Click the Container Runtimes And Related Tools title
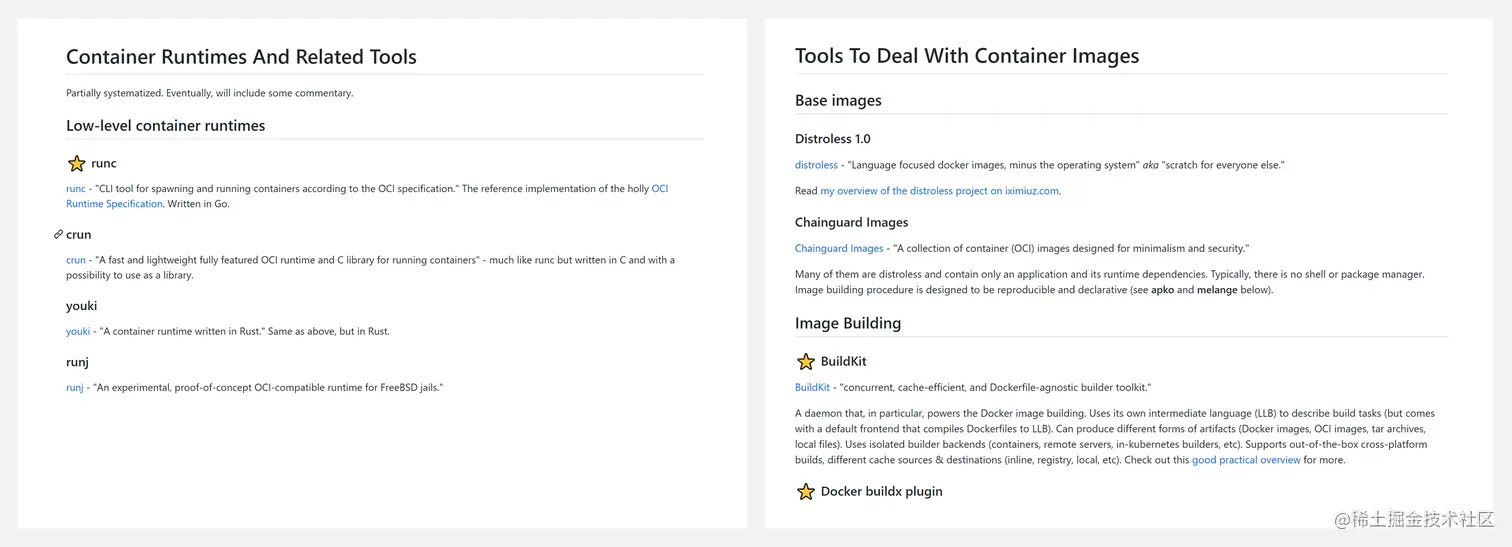The width and height of the screenshot is (1512, 547). [241, 57]
